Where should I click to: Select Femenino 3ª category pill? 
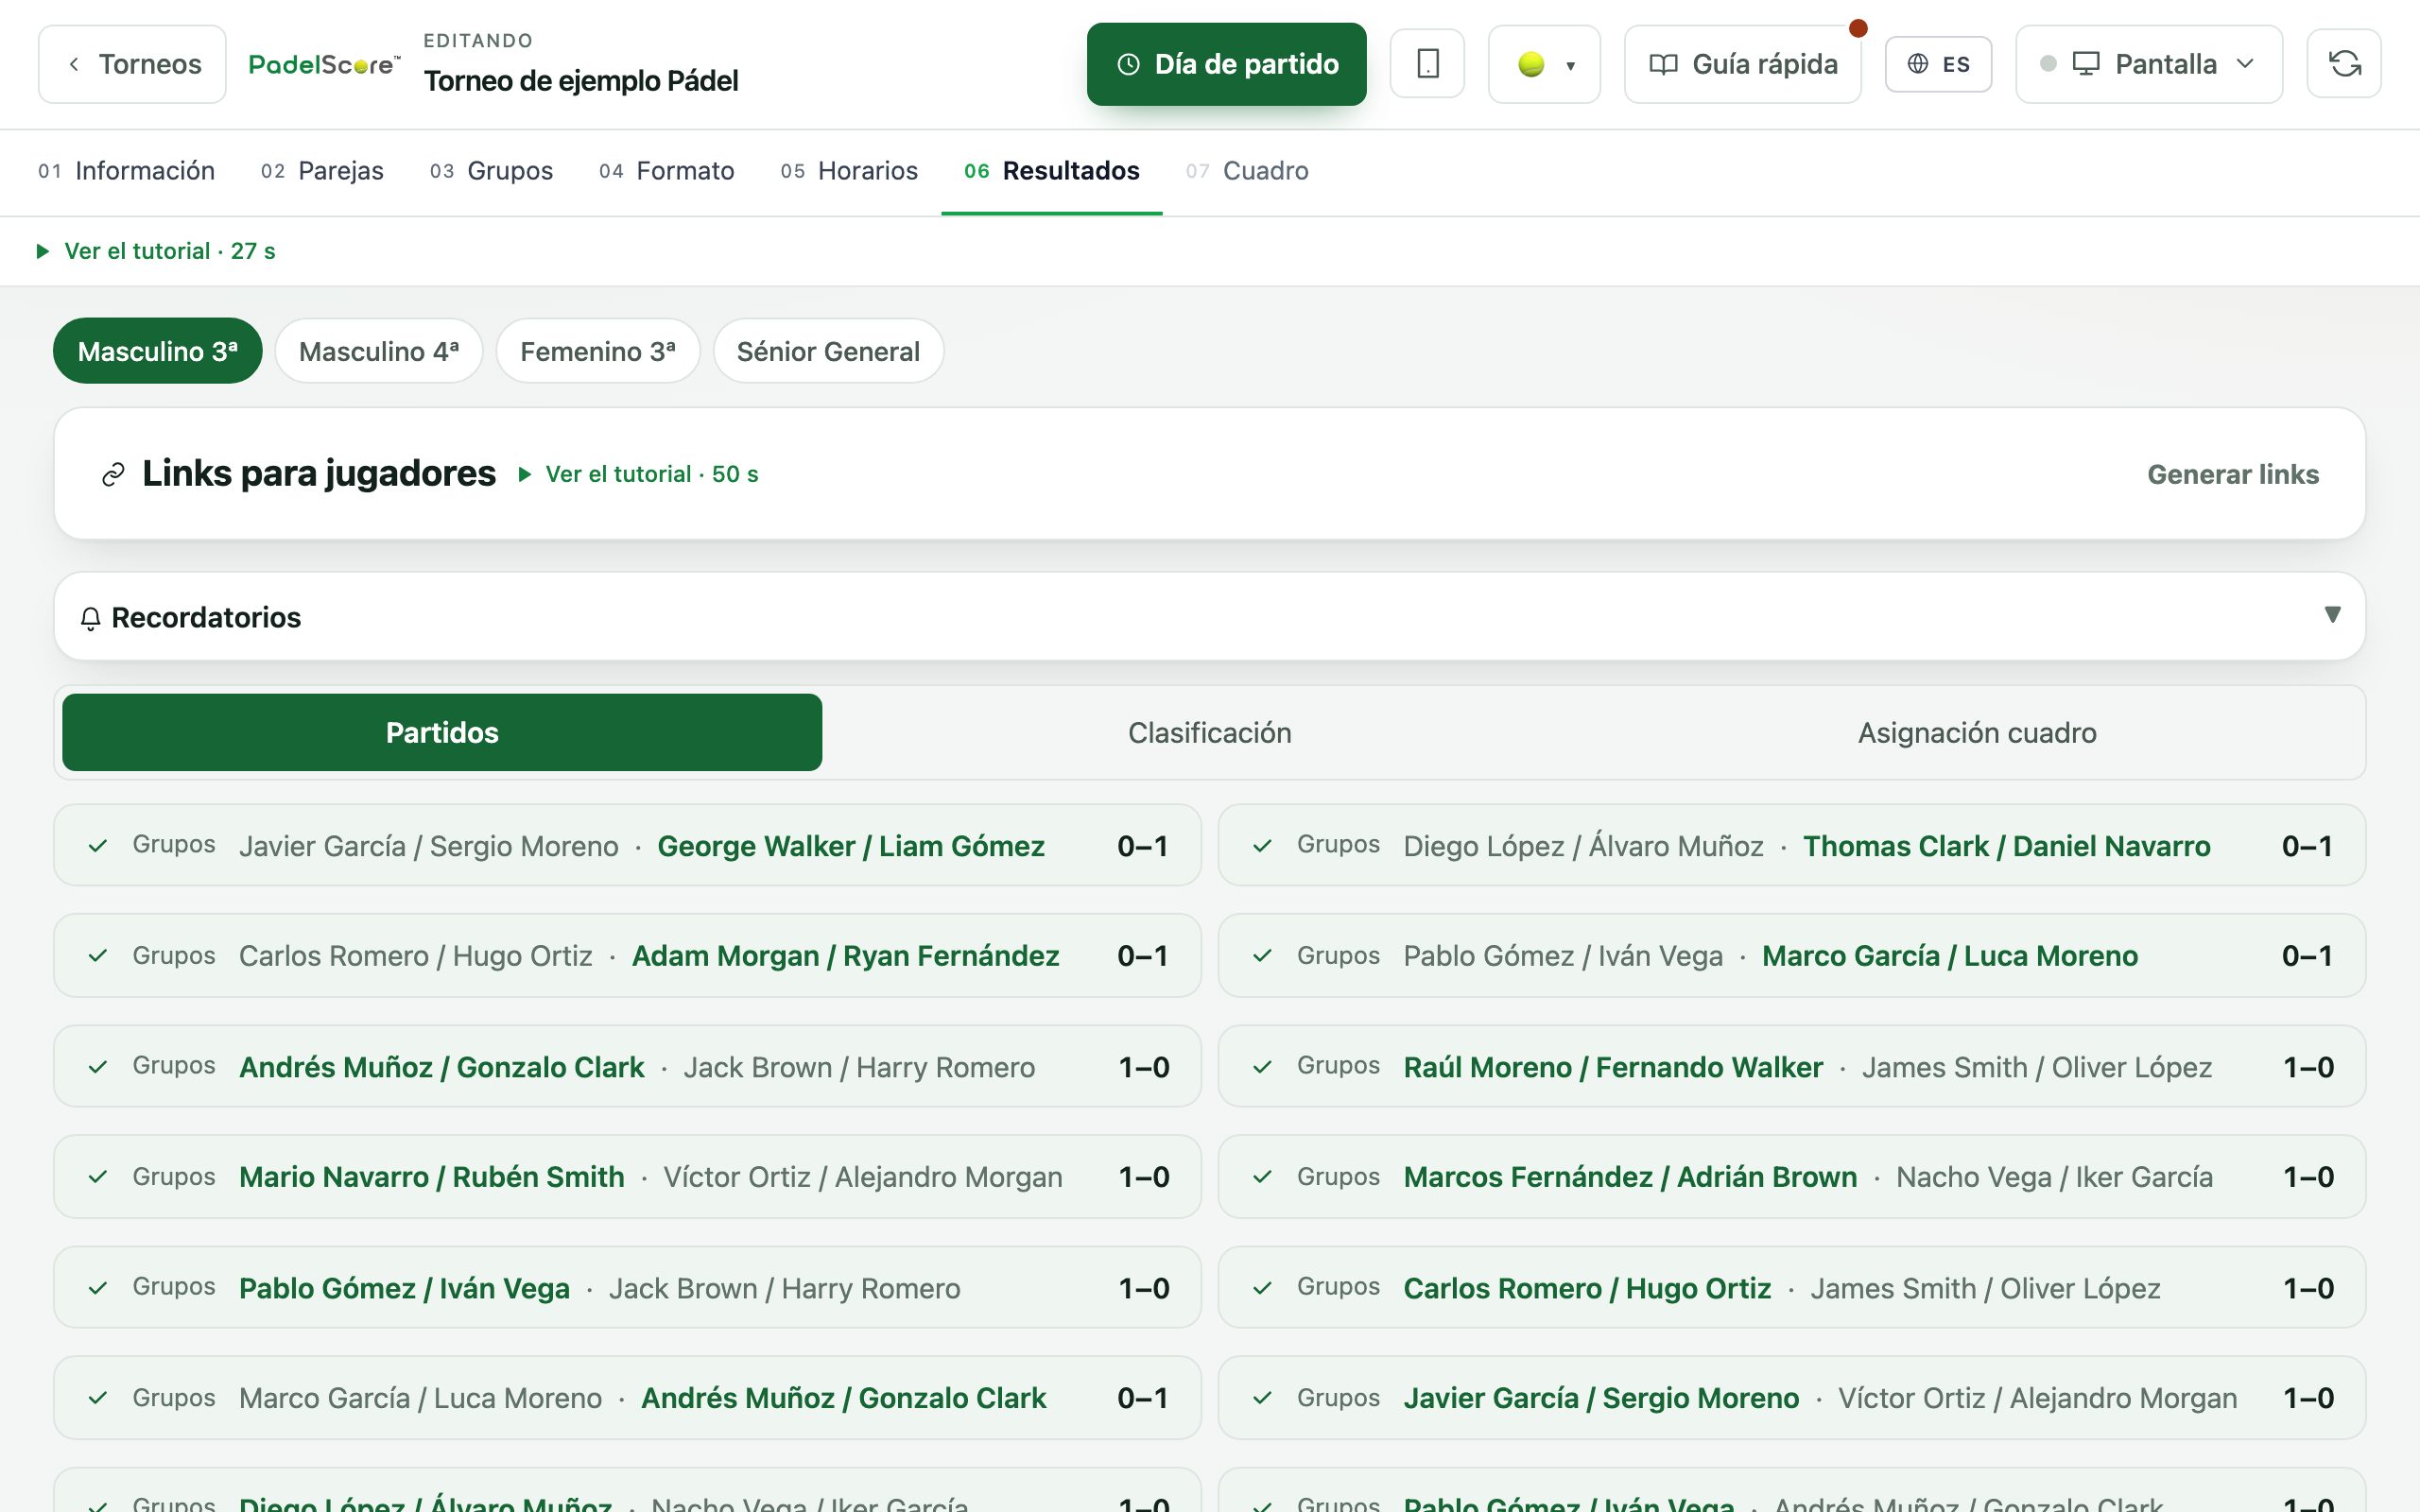pos(597,351)
